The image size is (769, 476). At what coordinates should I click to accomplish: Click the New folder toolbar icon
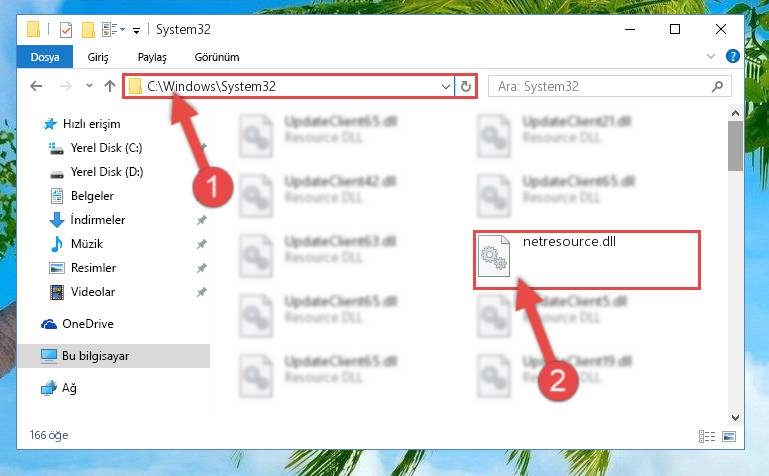pyautogui.click(x=88, y=30)
